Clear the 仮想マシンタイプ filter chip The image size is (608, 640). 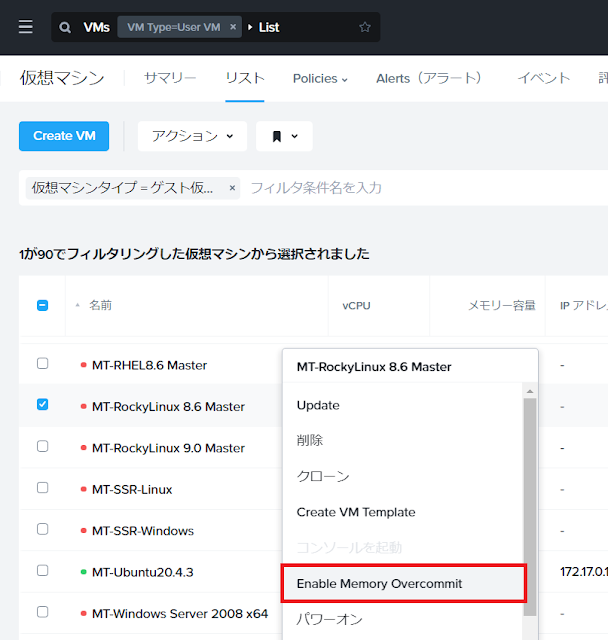pos(232,187)
